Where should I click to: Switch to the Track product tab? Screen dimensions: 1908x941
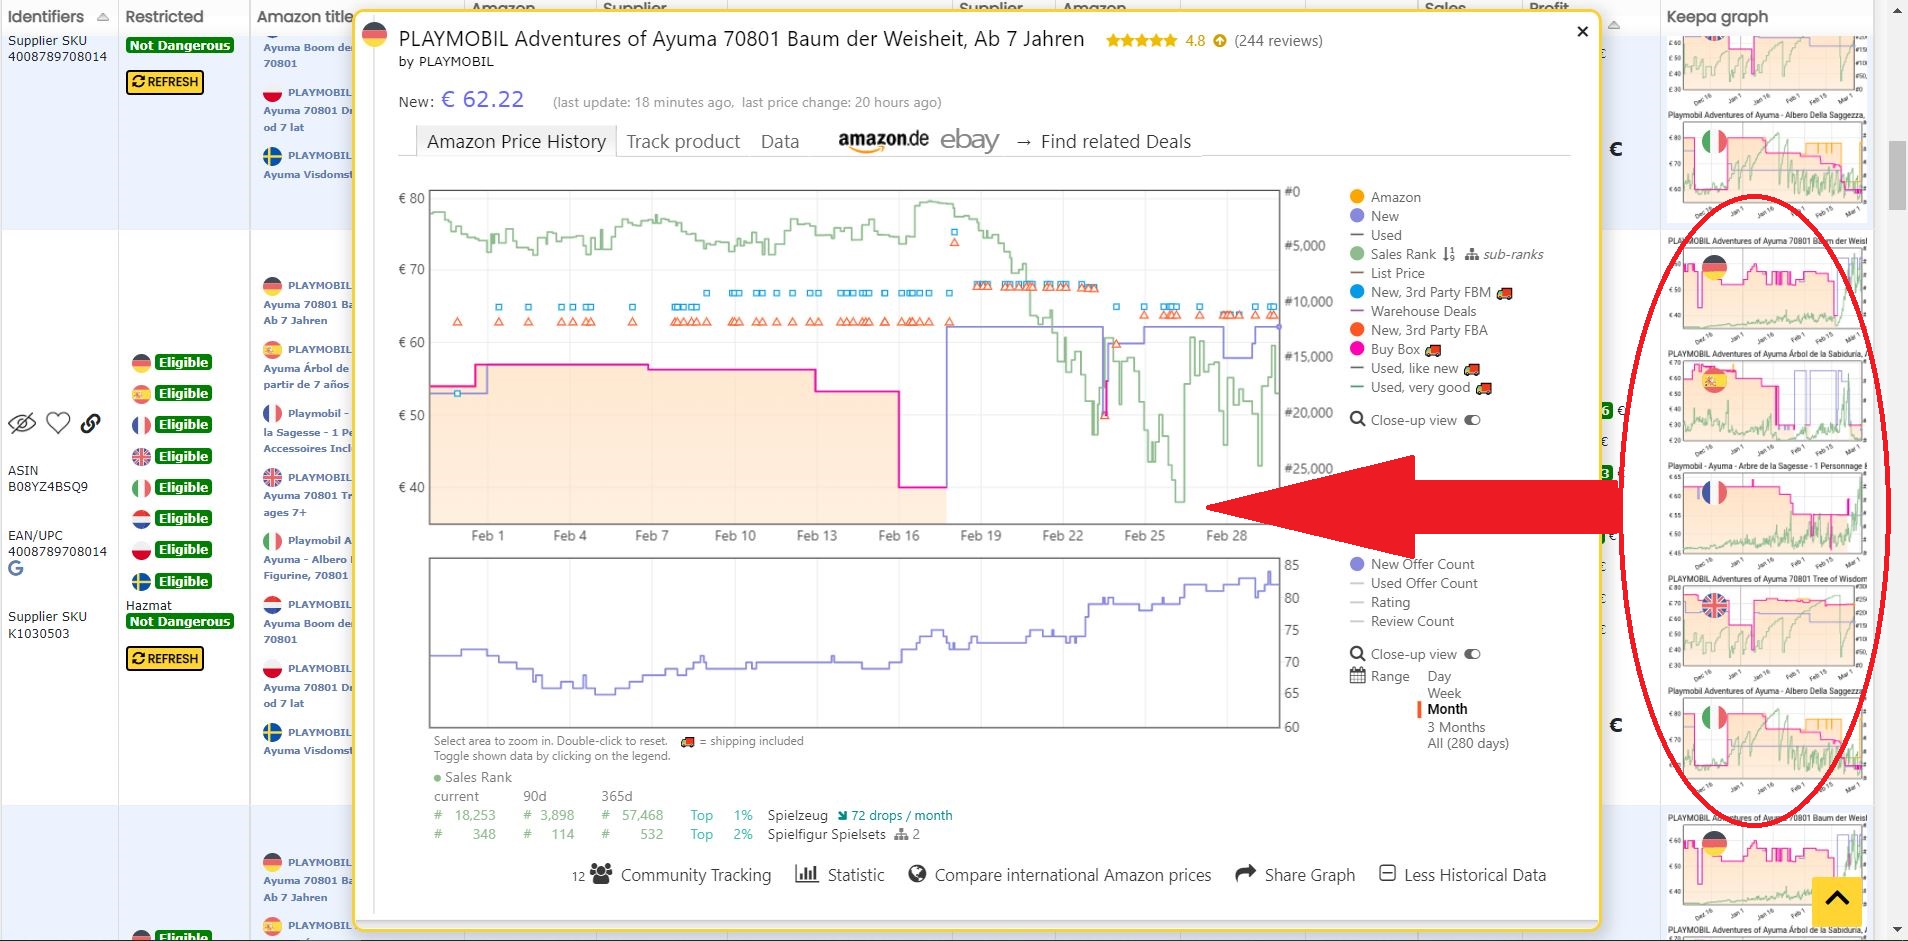pos(683,141)
